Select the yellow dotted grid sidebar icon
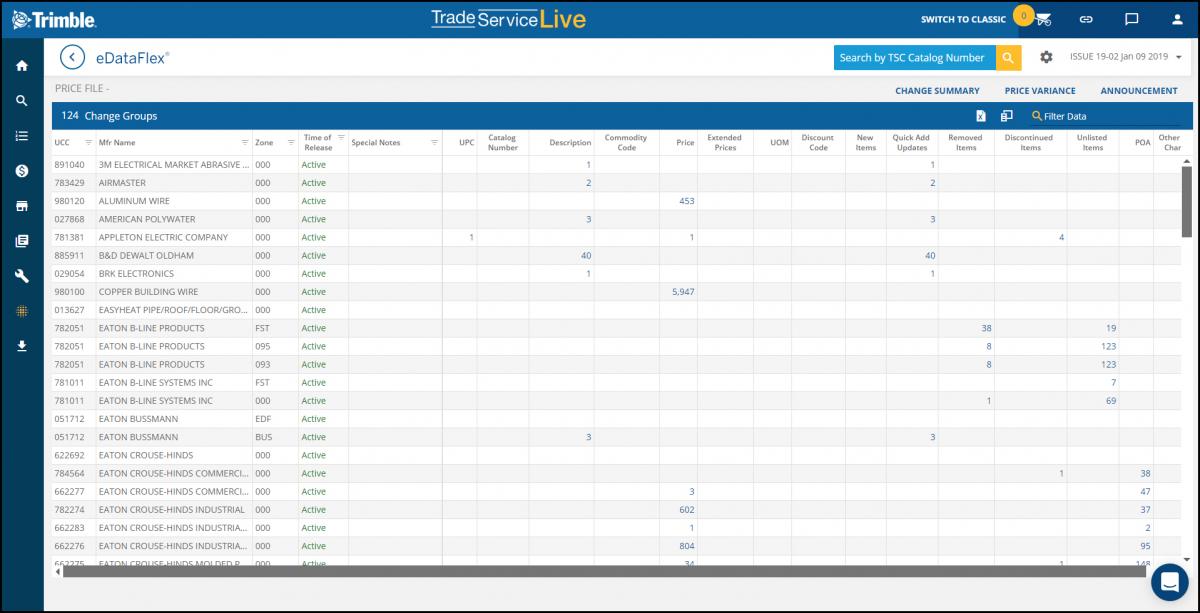This screenshot has height=613, width=1200. tap(22, 311)
